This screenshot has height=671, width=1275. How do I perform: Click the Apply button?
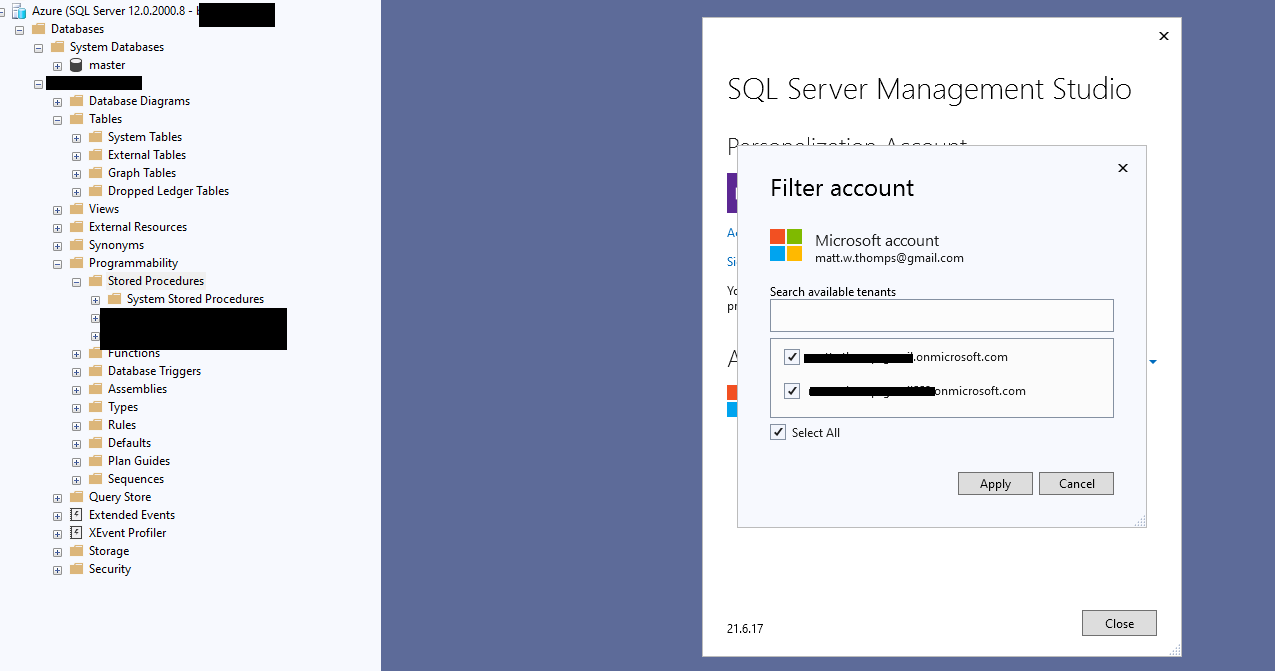tap(995, 484)
